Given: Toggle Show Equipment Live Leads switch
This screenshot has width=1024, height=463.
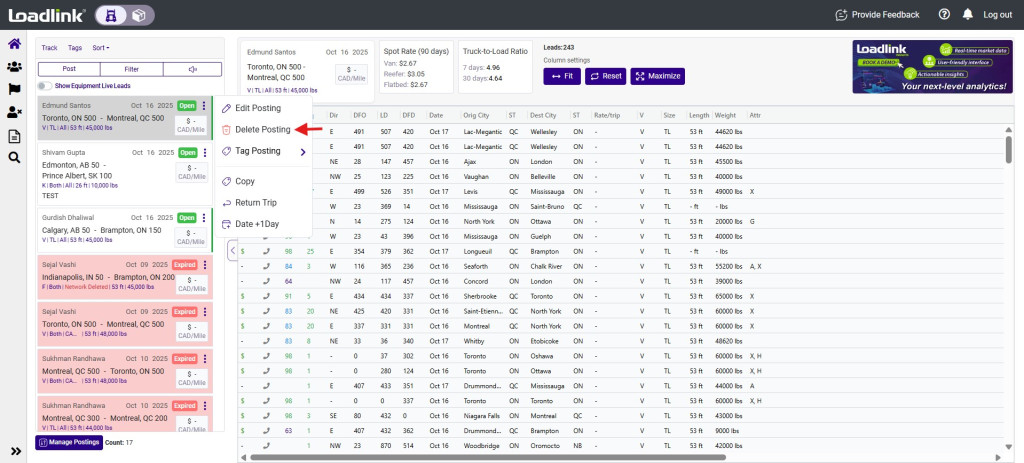Looking at the screenshot, I should [45, 86].
